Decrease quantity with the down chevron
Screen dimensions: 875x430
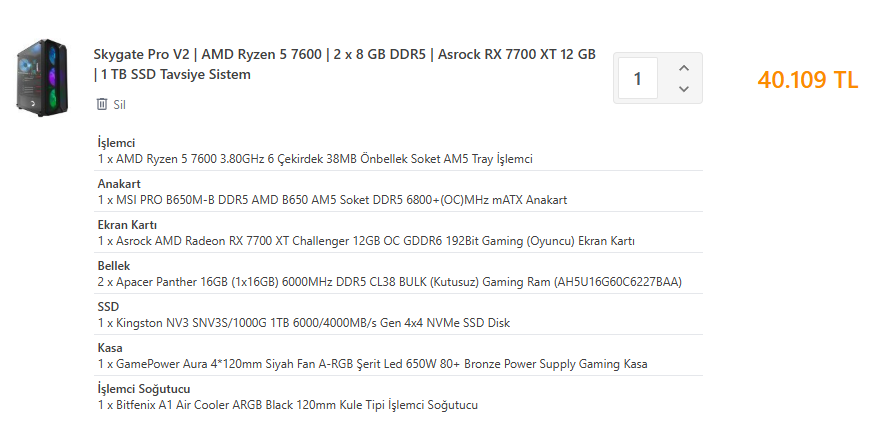pos(684,89)
